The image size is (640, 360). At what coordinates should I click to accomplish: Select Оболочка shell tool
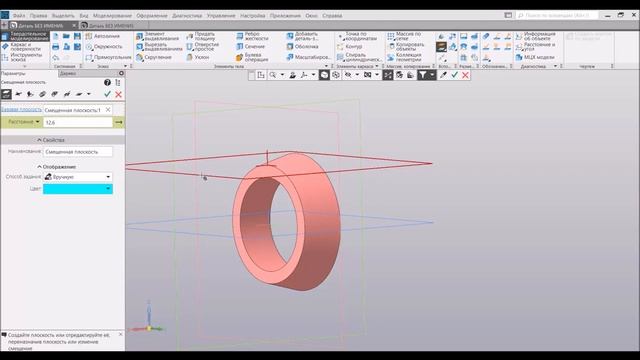coord(302,47)
